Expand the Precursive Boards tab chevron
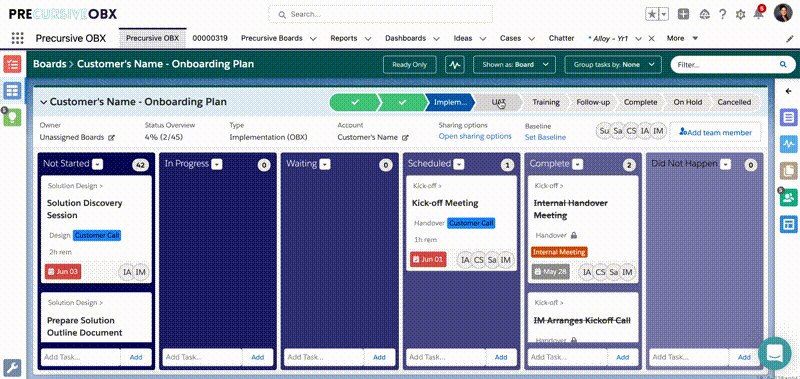Image resolution: width=800 pixels, height=379 pixels. coord(313,38)
